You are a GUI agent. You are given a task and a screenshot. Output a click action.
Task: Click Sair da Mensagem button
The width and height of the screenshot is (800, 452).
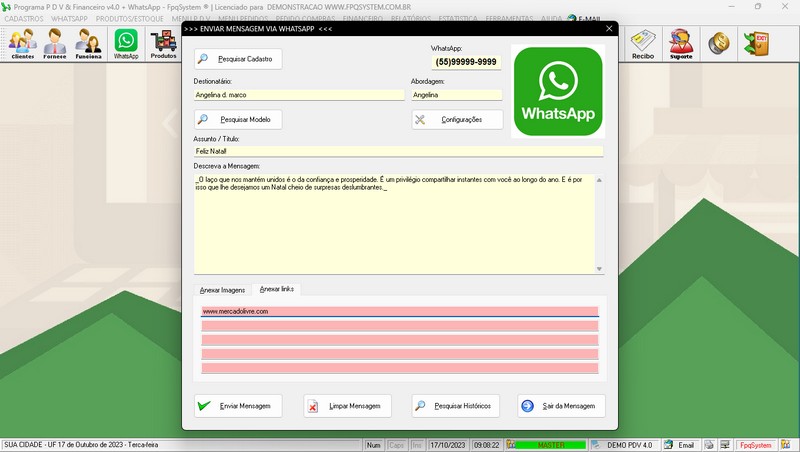point(561,406)
